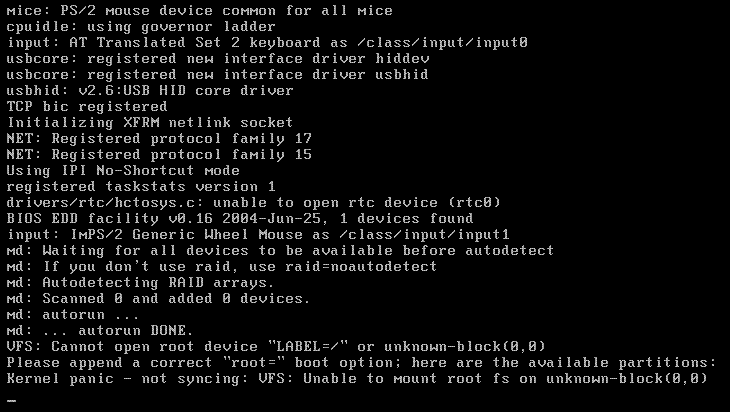Click the 'md: autorun ...' line
The height and width of the screenshot is (412, 730).
click(x=73, y=315)
